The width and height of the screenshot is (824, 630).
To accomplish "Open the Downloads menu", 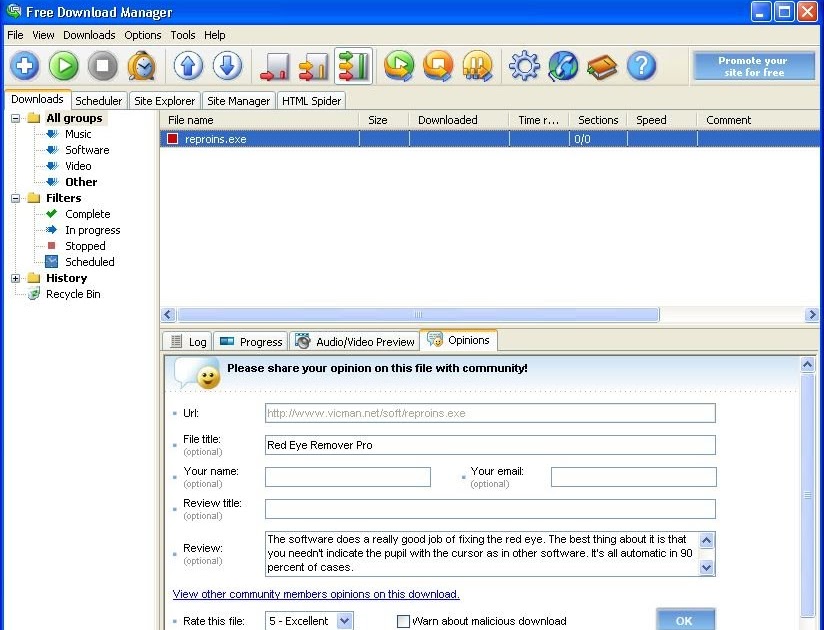I will pos(89,35).
